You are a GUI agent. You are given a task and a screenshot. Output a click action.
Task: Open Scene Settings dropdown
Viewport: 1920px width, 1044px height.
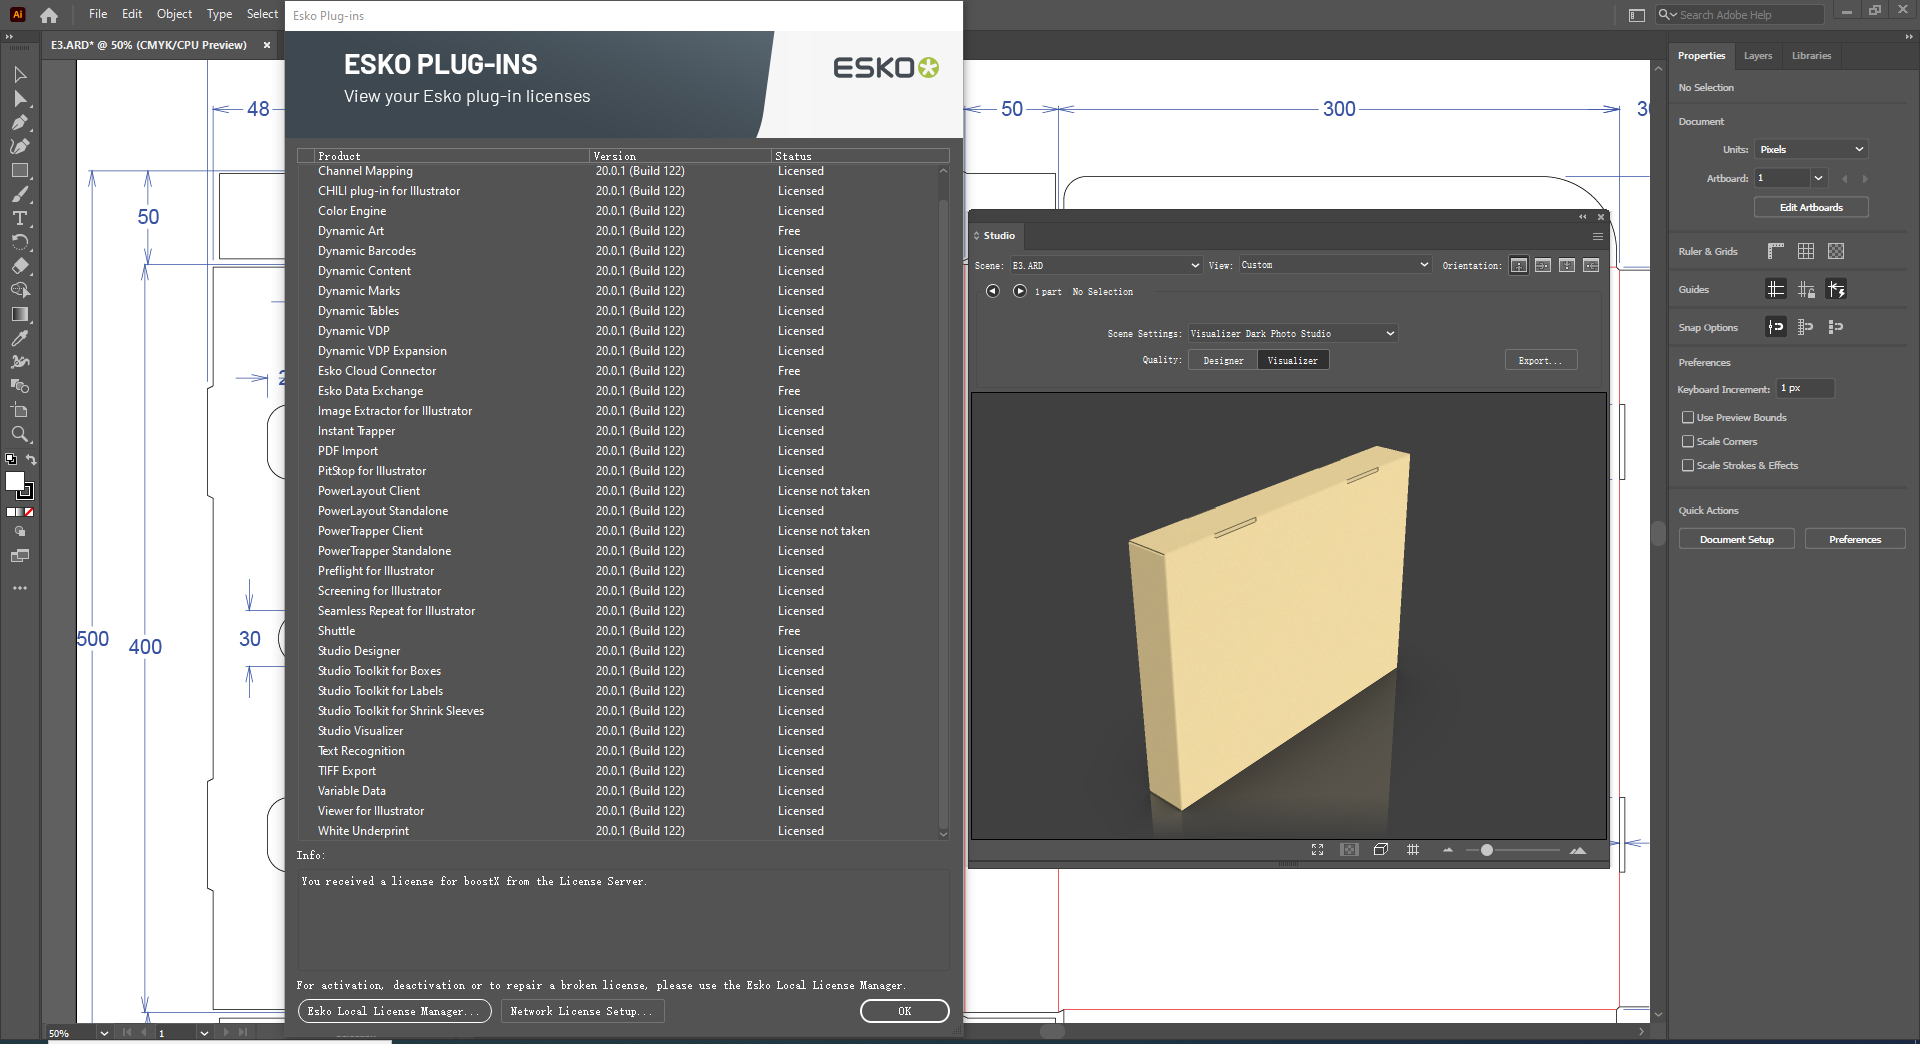(x=1292, y=334)
